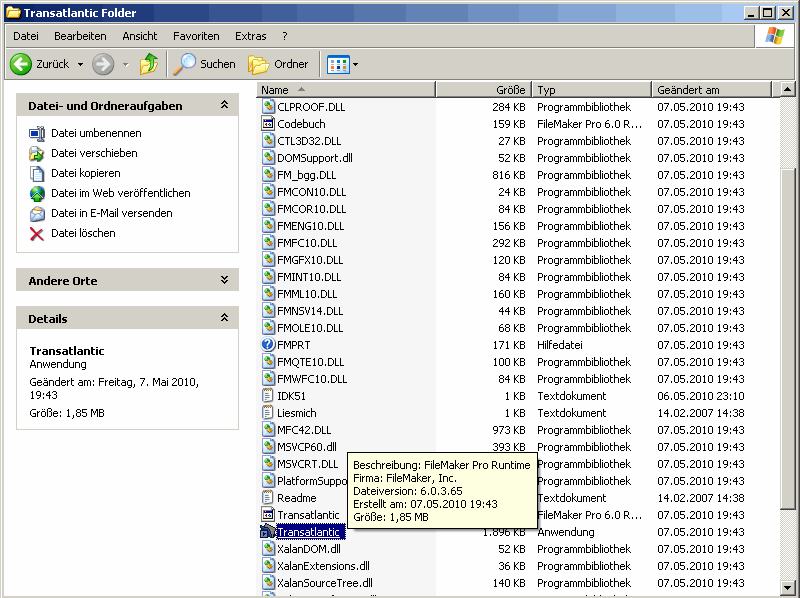Screen dimensions: 800x598
Task: Select Datei in E-Mail versenden
Action: point(111,213)
